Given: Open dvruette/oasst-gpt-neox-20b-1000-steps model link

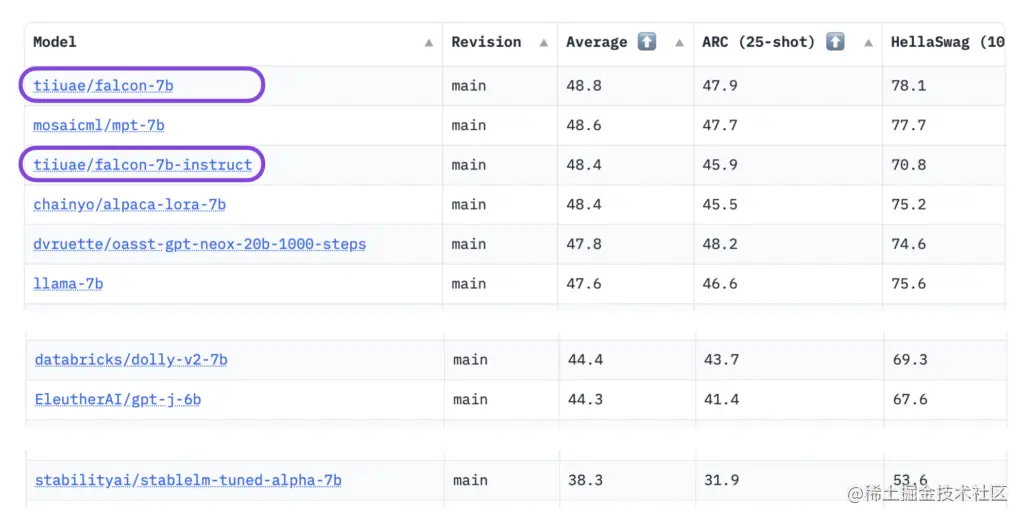Looking at the screenshot, I should click(199, 244).
